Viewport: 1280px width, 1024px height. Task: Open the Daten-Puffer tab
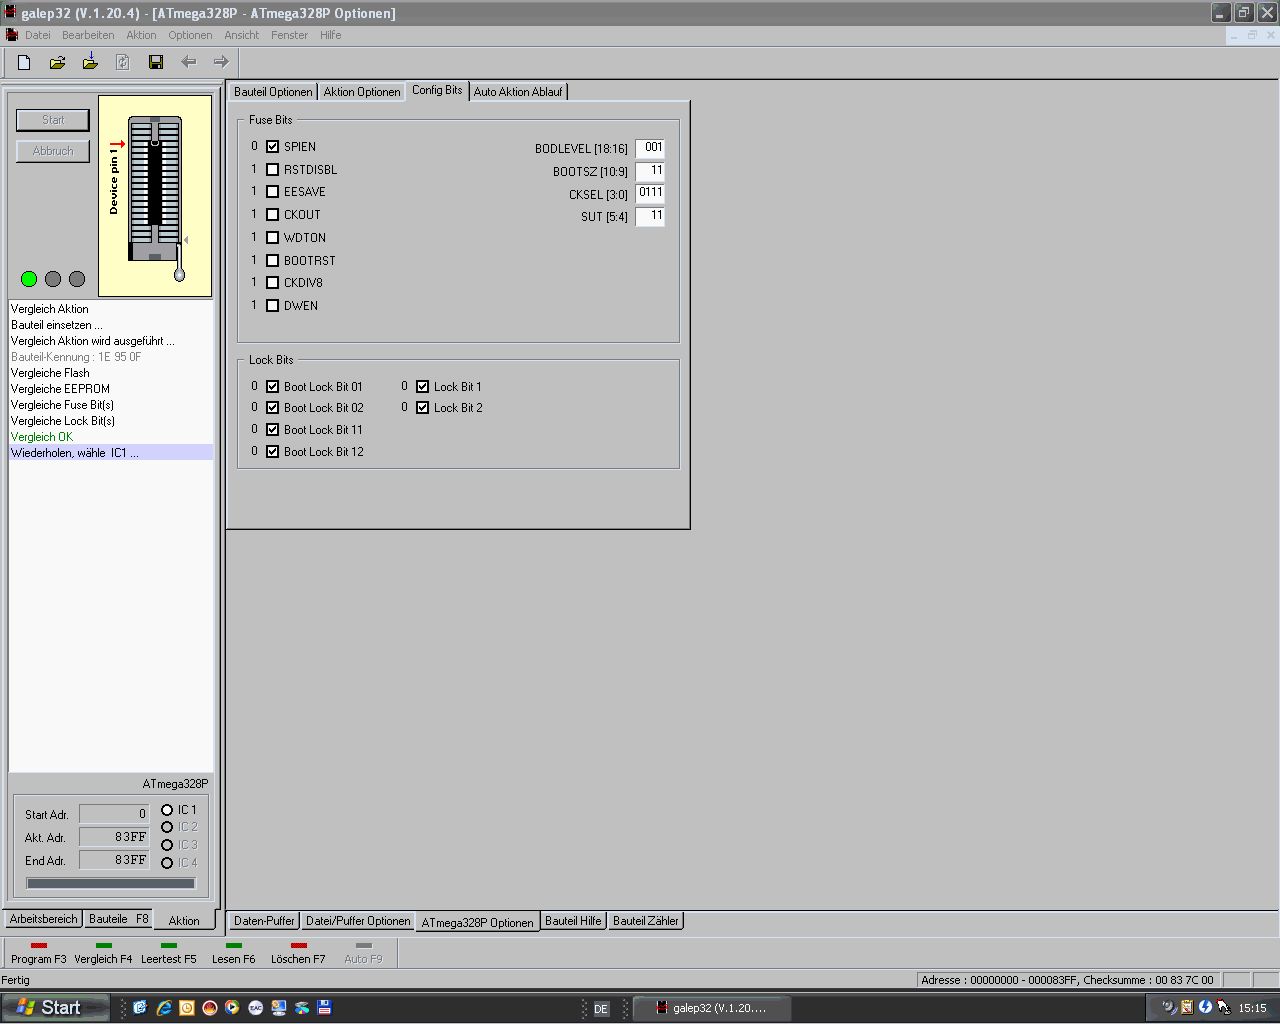pyautogui.click(x=264, y=921)
